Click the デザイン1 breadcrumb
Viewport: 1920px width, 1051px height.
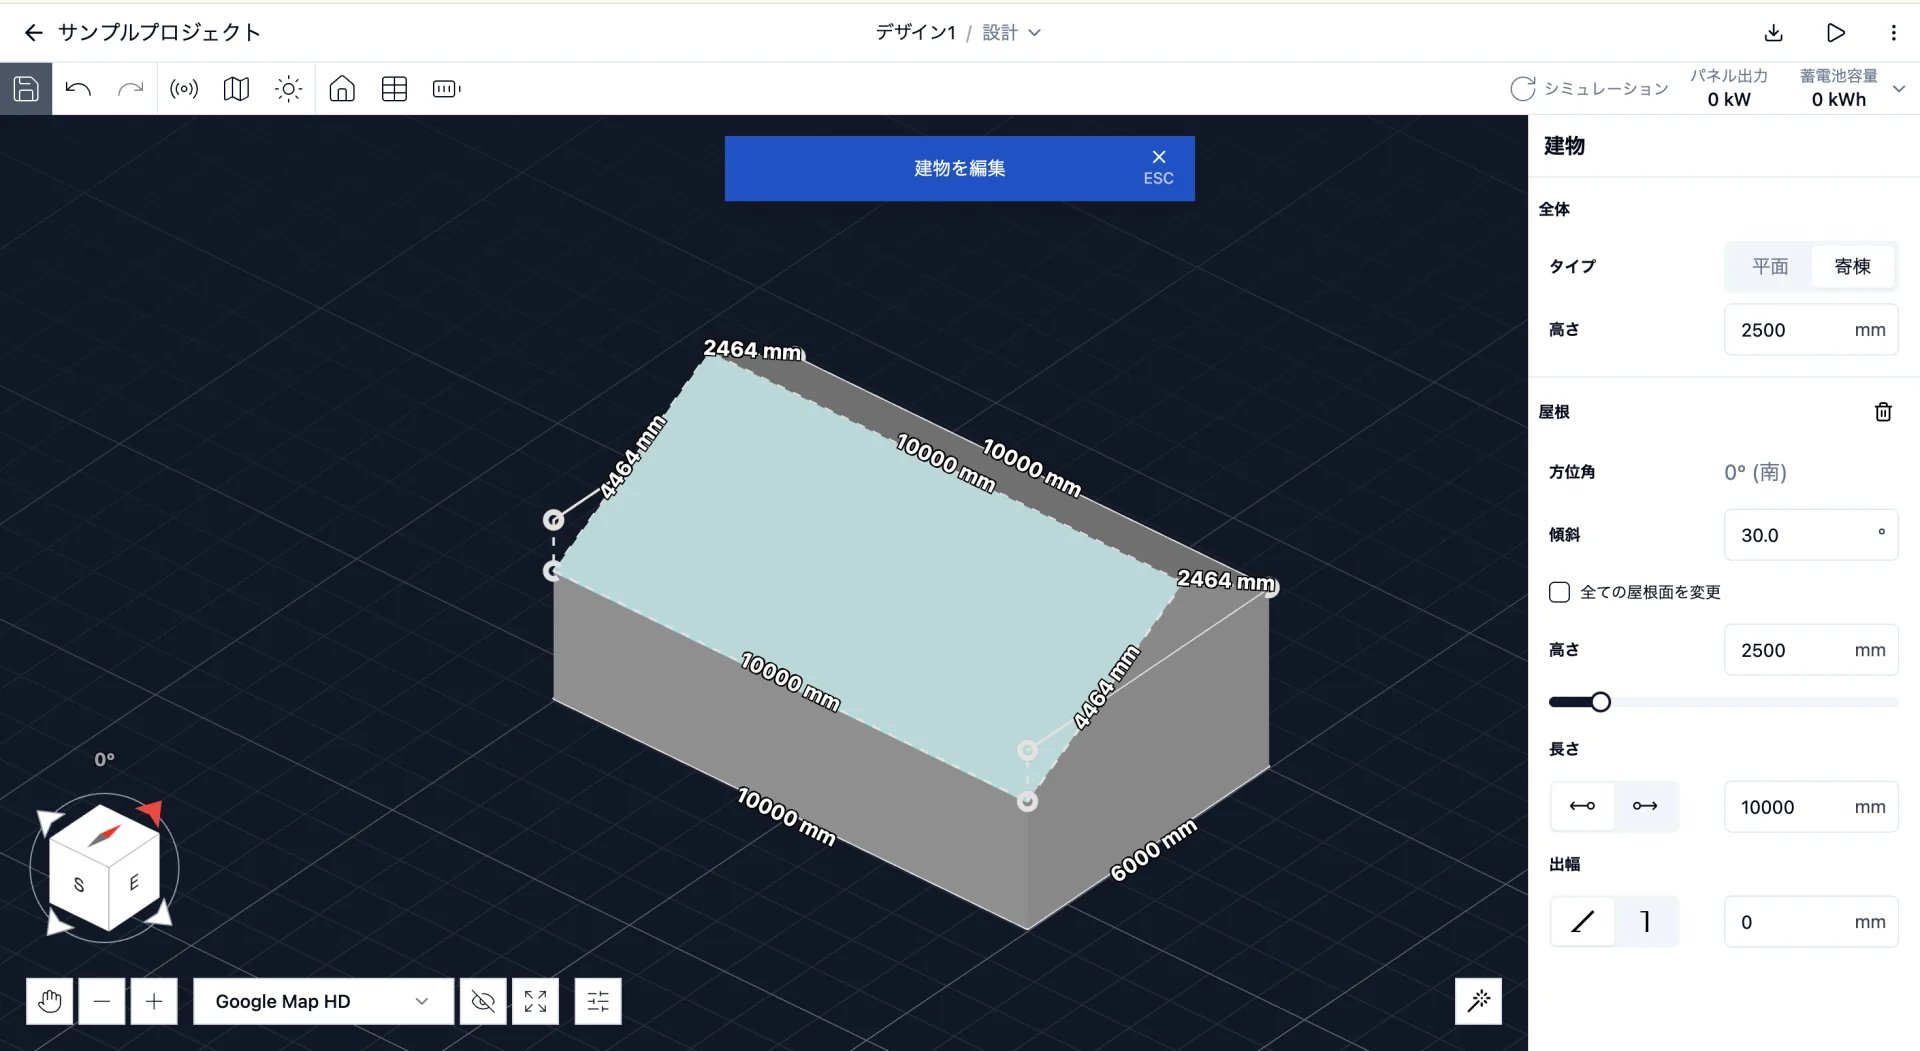915,33
